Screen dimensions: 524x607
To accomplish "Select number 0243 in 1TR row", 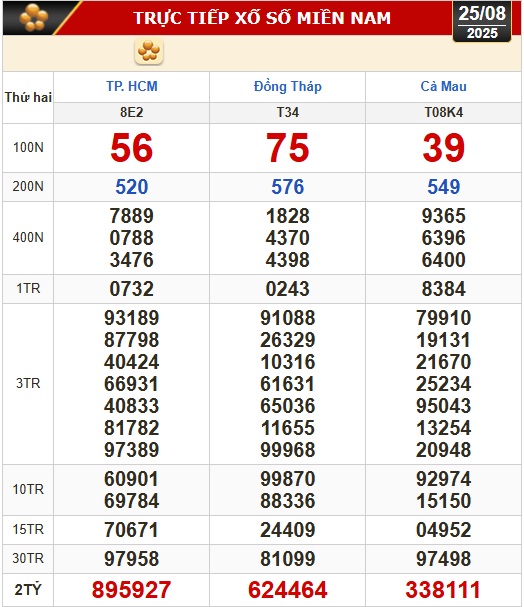I will coord(288,289).
